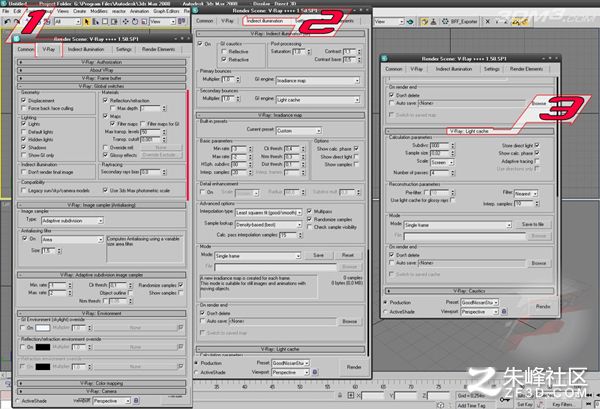Screen dimensions: 600x409
Task: Toggle Displacement checkbox in Global switches
Action: point(24,100)
